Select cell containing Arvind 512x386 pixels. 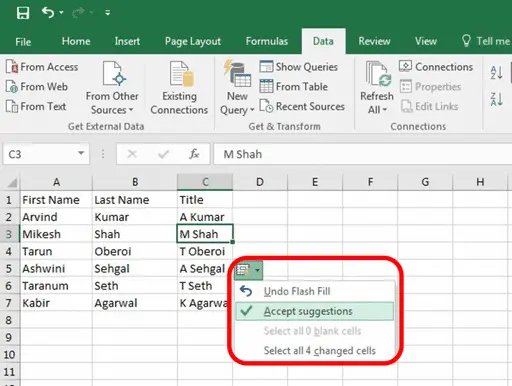pyautogui.click(x=56, y=217)
